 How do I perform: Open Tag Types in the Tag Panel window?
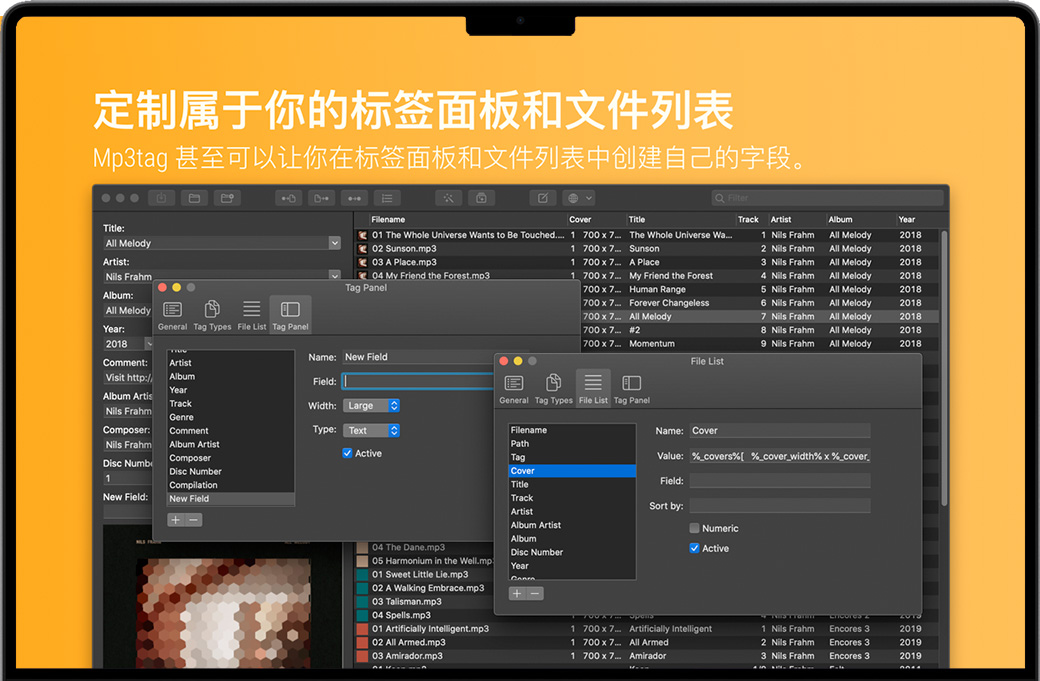(212, 315)
